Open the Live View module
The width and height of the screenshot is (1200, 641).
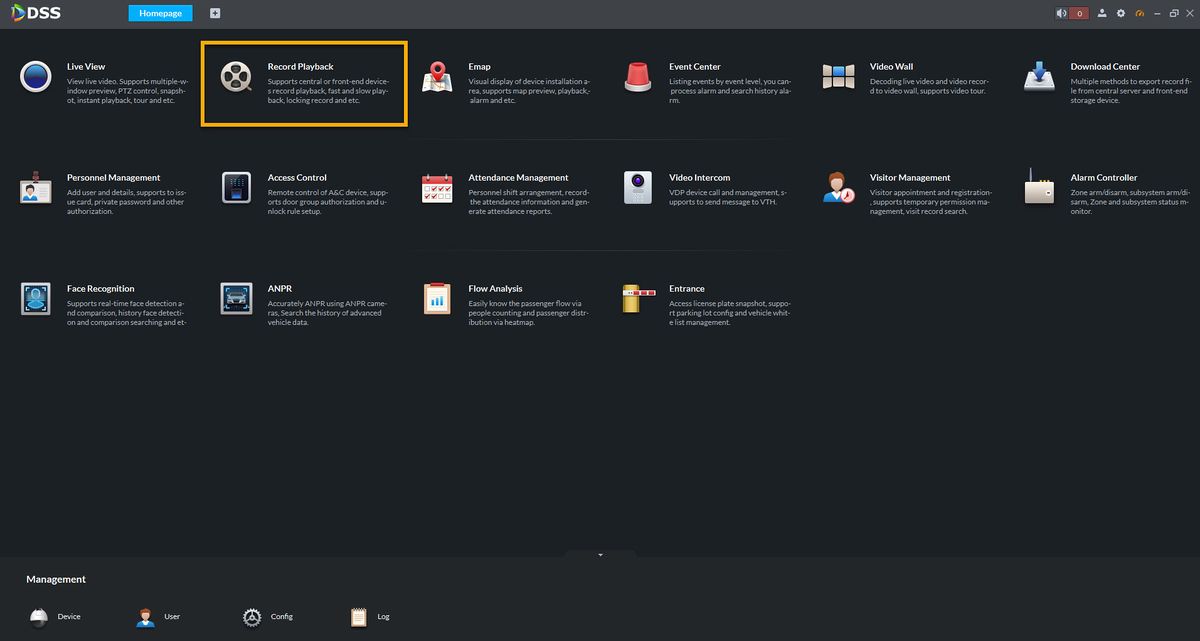[x=36, y=77]
